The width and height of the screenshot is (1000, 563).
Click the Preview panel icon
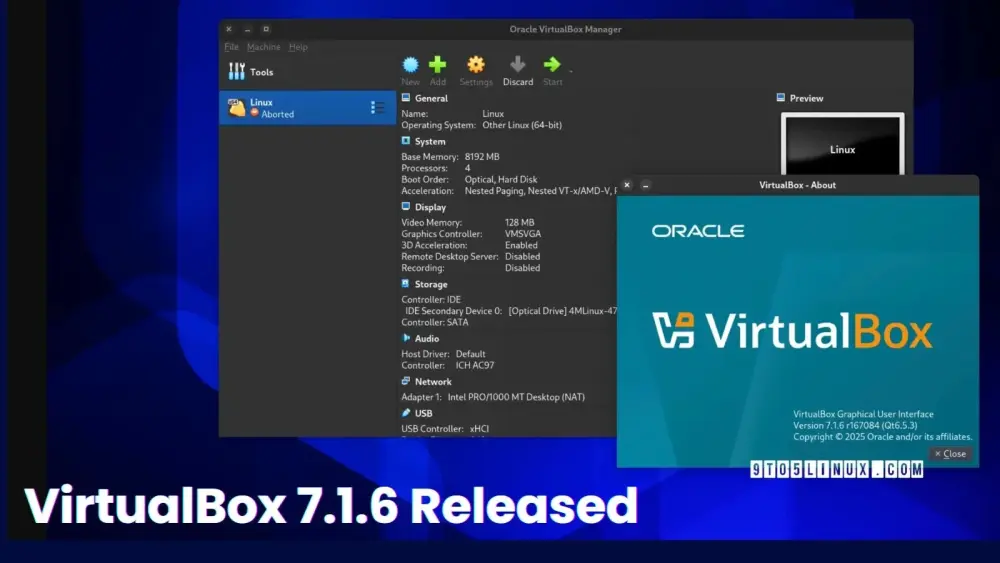781,98
